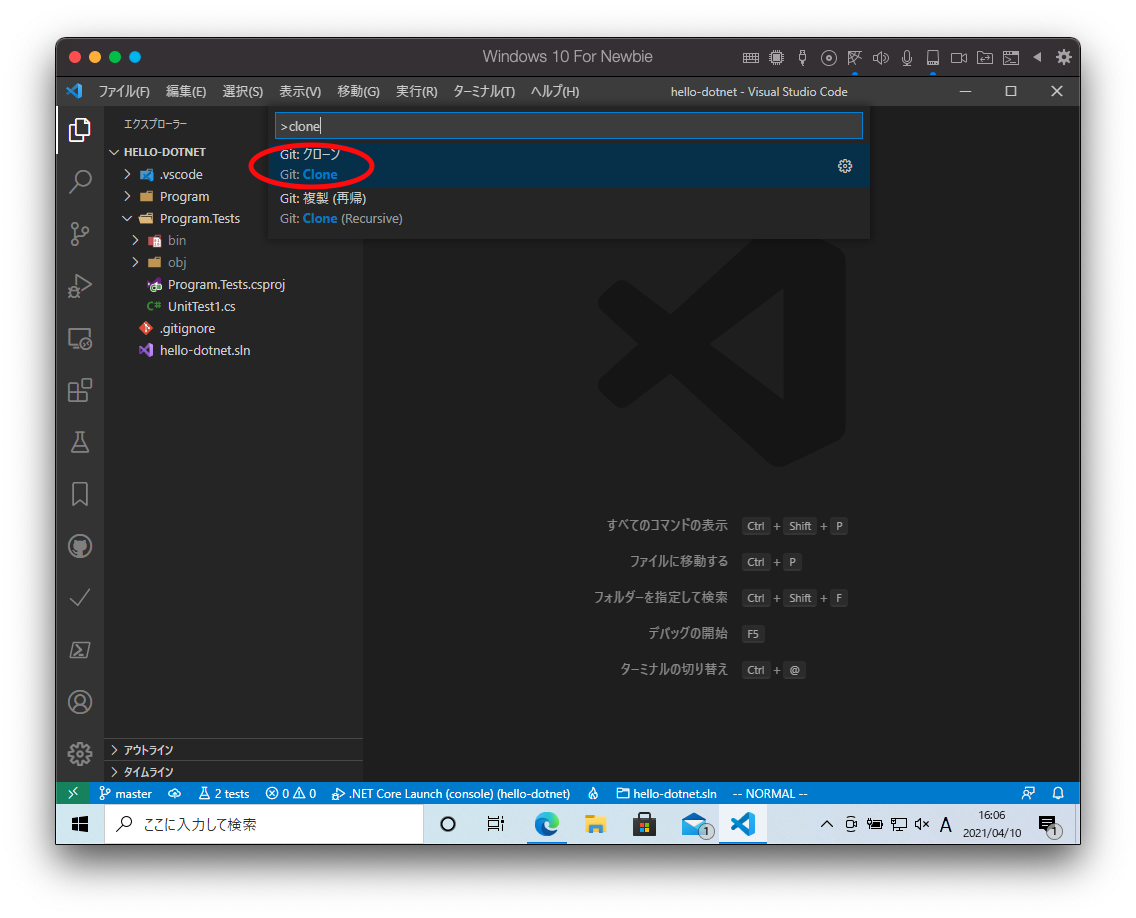This screenshot has width=1136, height=918.
Task: Open the Search view in activity bar
Action: coord(80,182)
